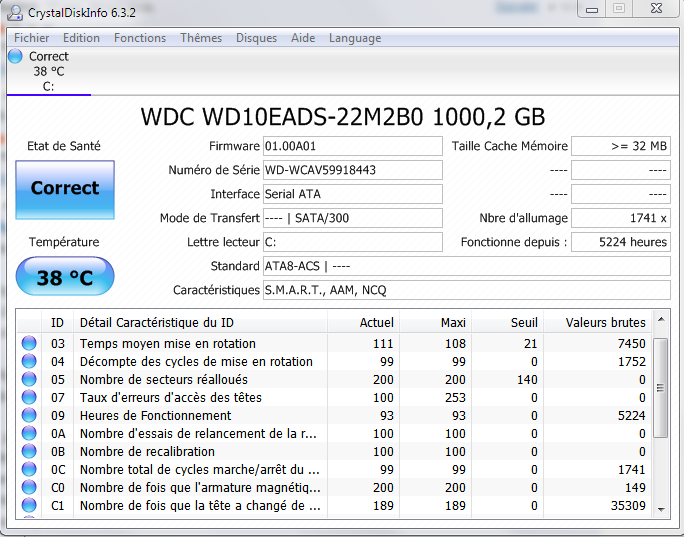
Task: Click status orb for ID C0 row
Action: pyautogui.click(x=29, y=487)
